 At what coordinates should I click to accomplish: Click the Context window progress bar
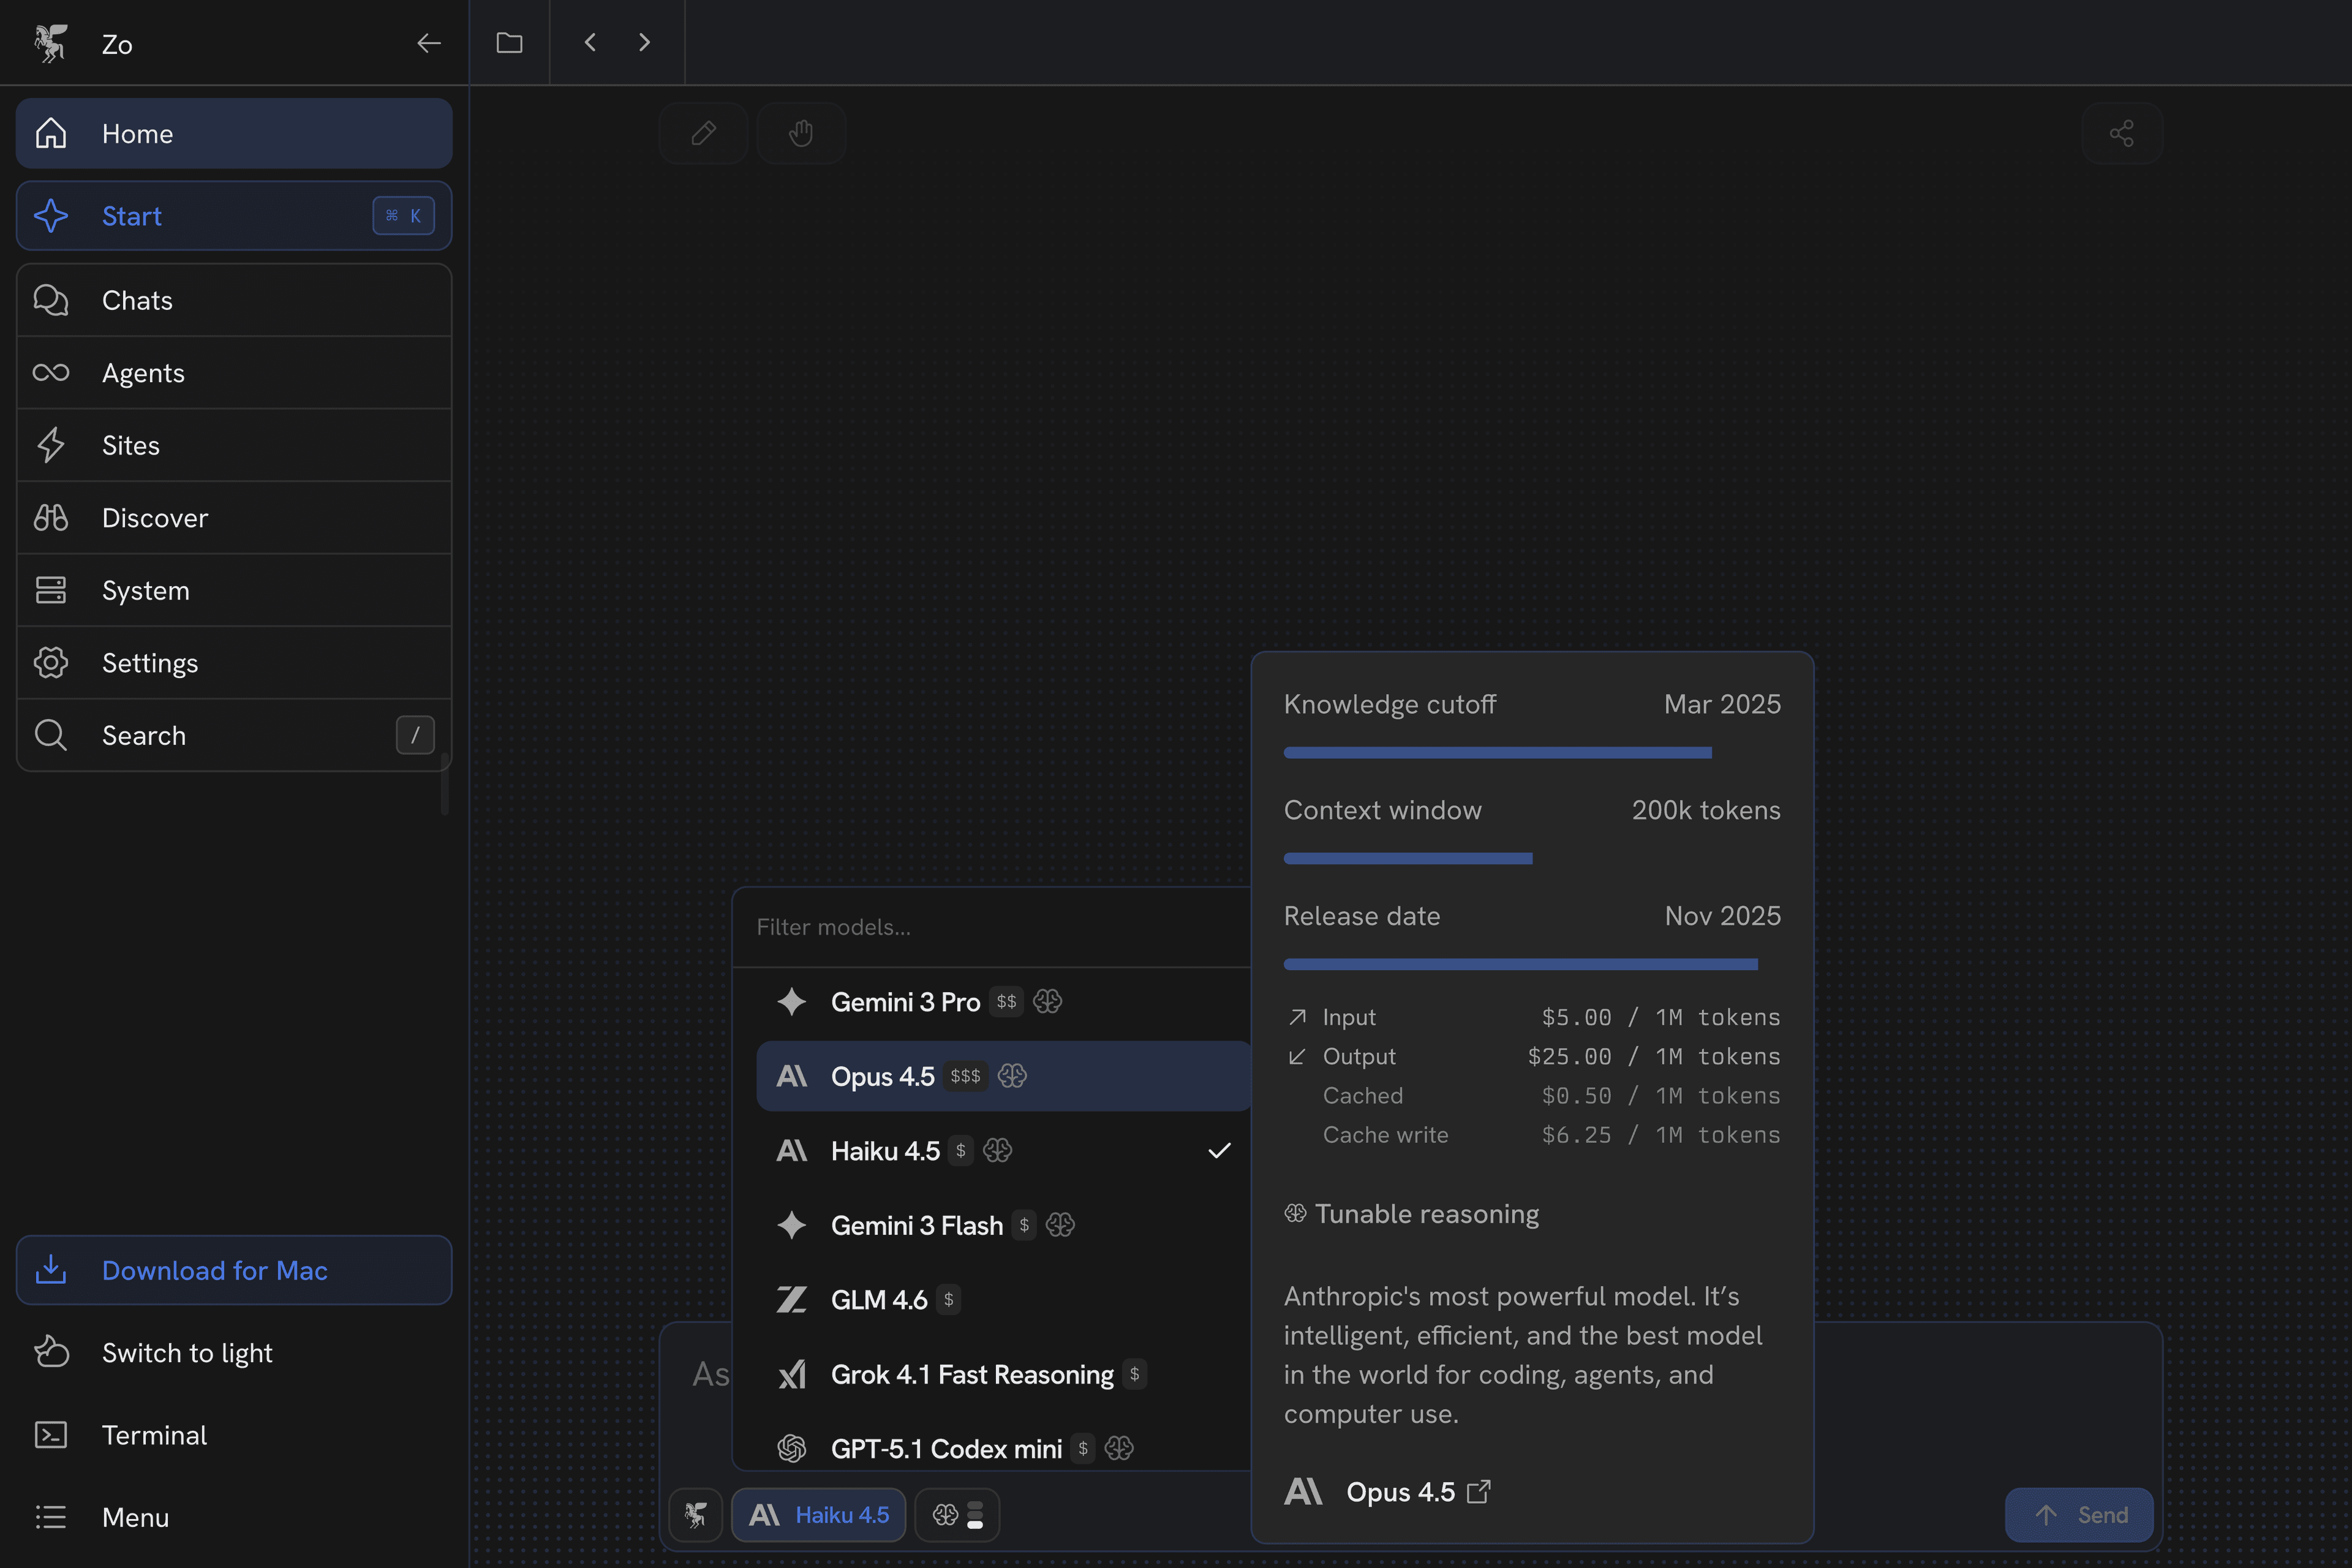[x=1407, y=858]
